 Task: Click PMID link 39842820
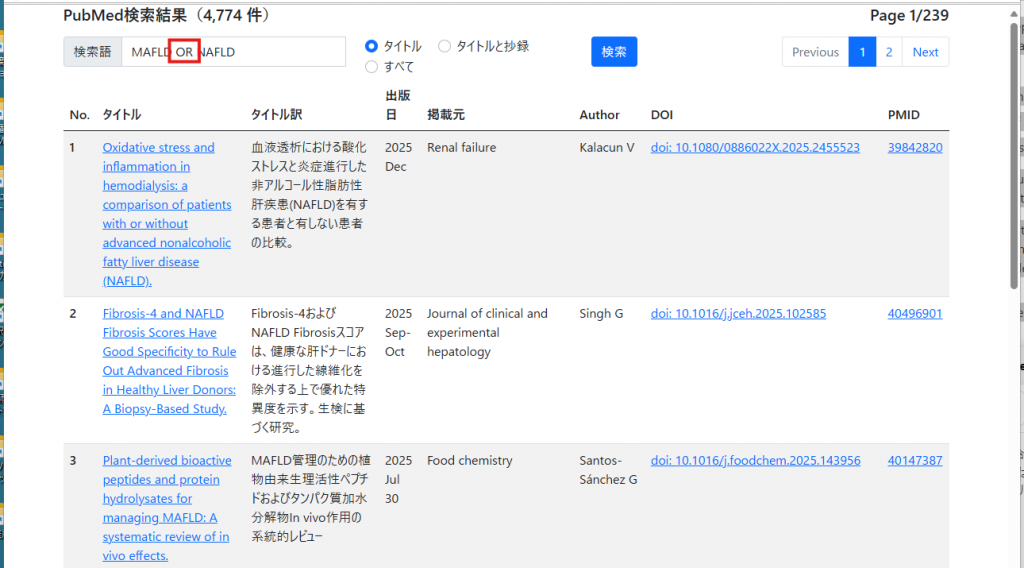pyautogui.click(x=914, y=148)
